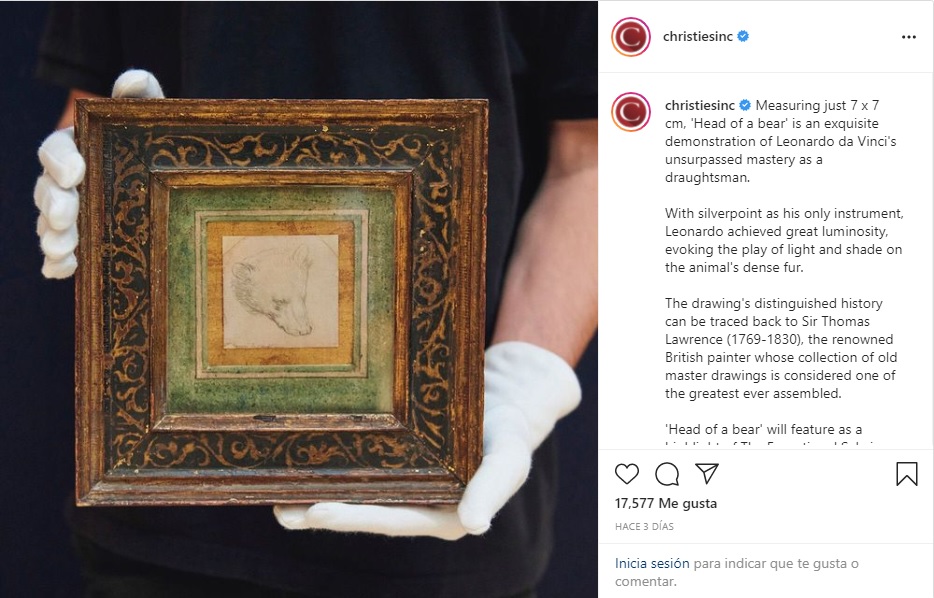Viewport: 934px width, 598px height.
Task: Select the caption text about Sir Thomas Lawrence
Action: (781, 348)
